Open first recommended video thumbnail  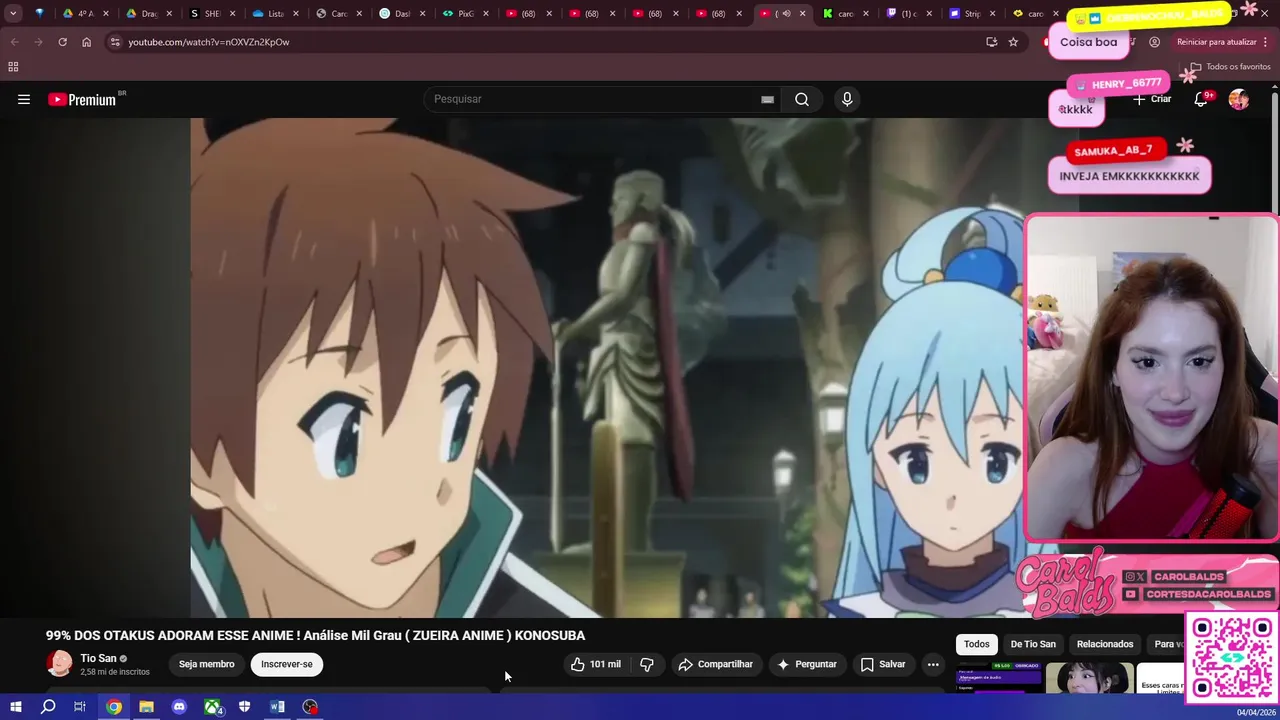point(999,677)
